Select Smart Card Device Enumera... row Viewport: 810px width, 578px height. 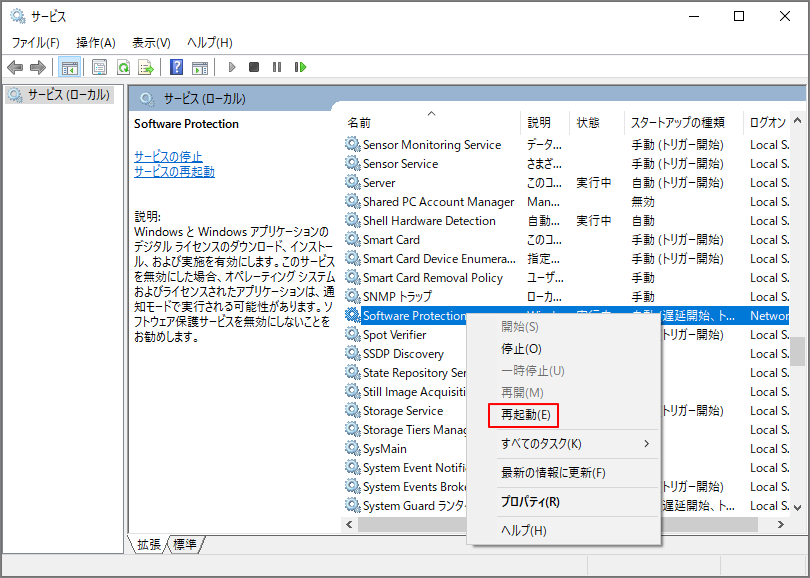coord(566,259)
